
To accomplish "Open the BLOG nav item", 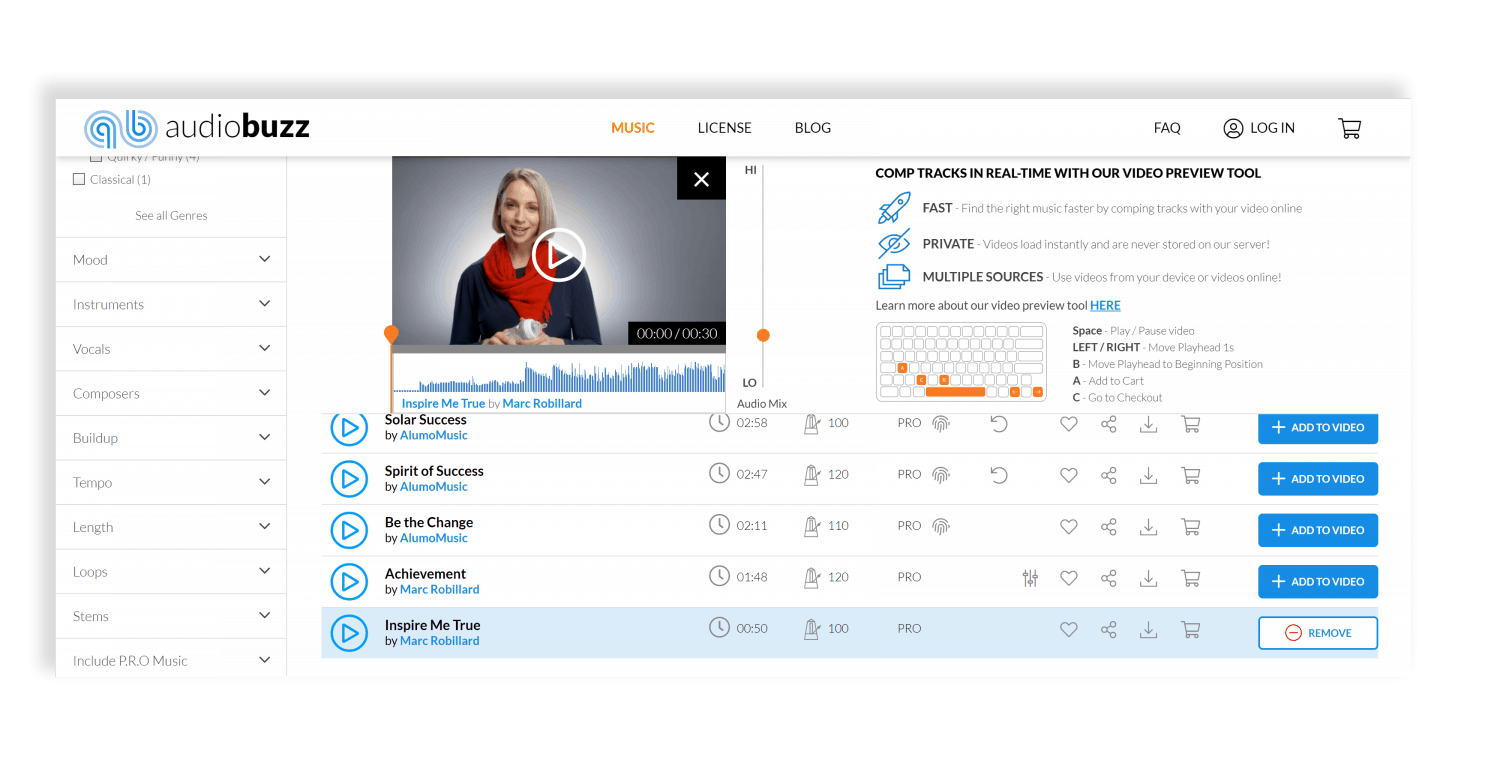I will (813, 128).
